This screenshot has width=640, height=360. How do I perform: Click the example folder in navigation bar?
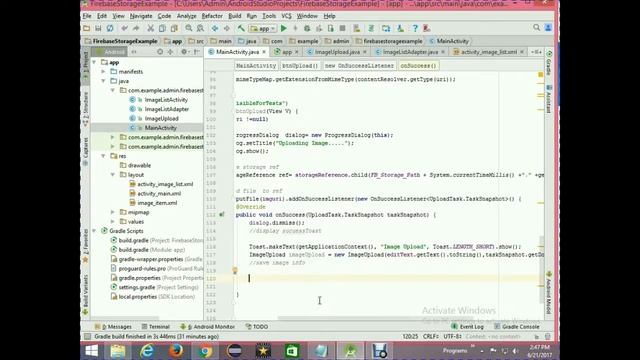303,41
